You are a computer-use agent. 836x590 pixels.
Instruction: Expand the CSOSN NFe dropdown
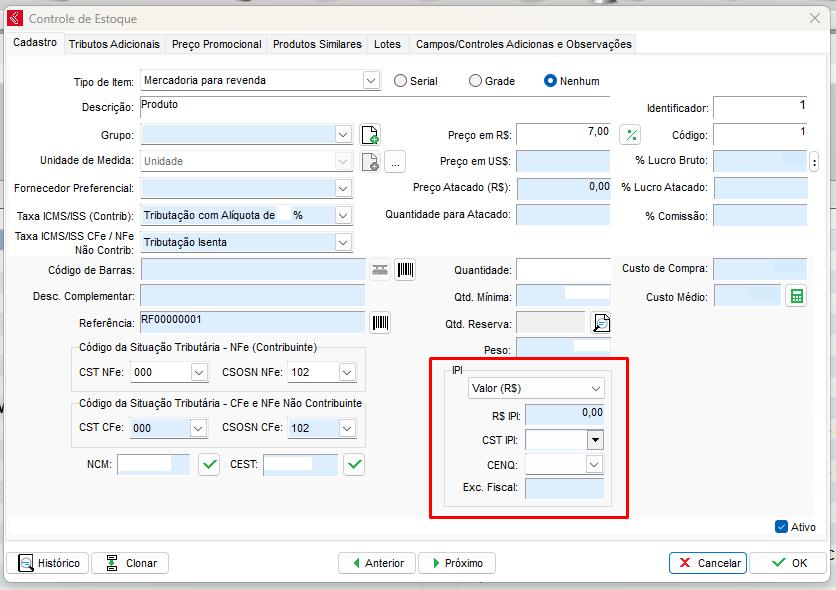pyautogui.click(x=348, y=373)
